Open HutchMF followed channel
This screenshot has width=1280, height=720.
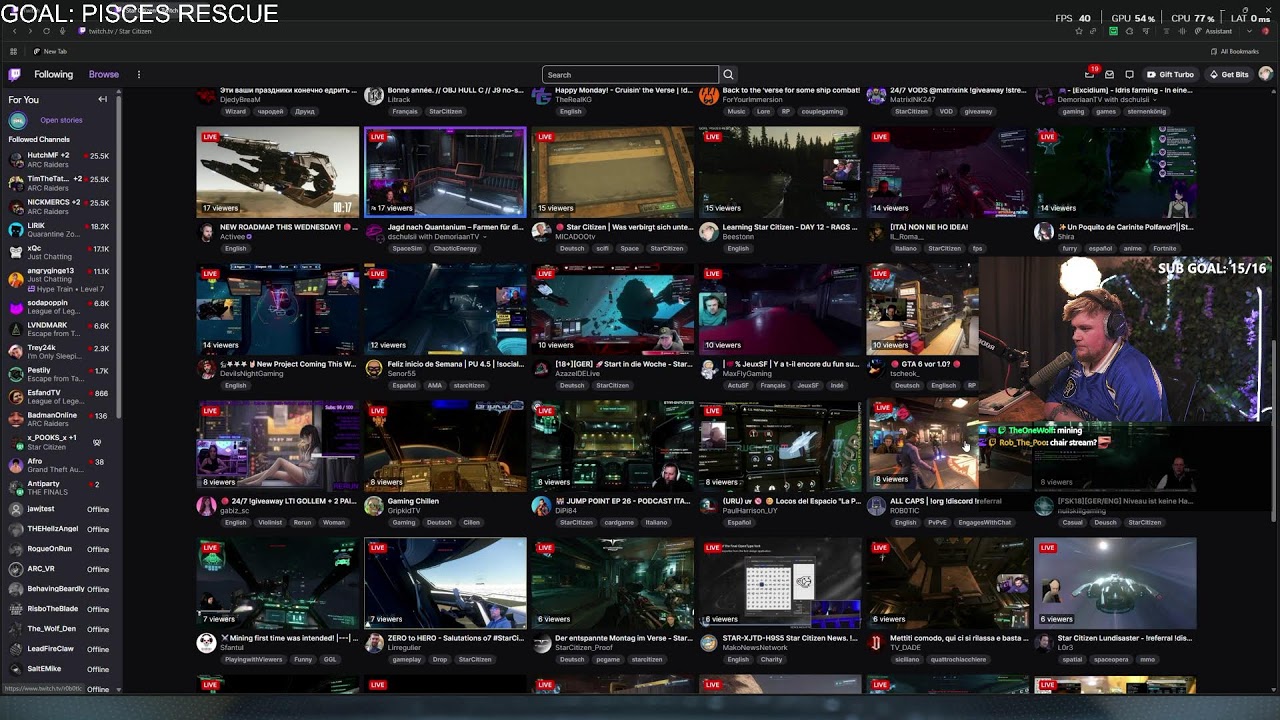coord(60,160)
